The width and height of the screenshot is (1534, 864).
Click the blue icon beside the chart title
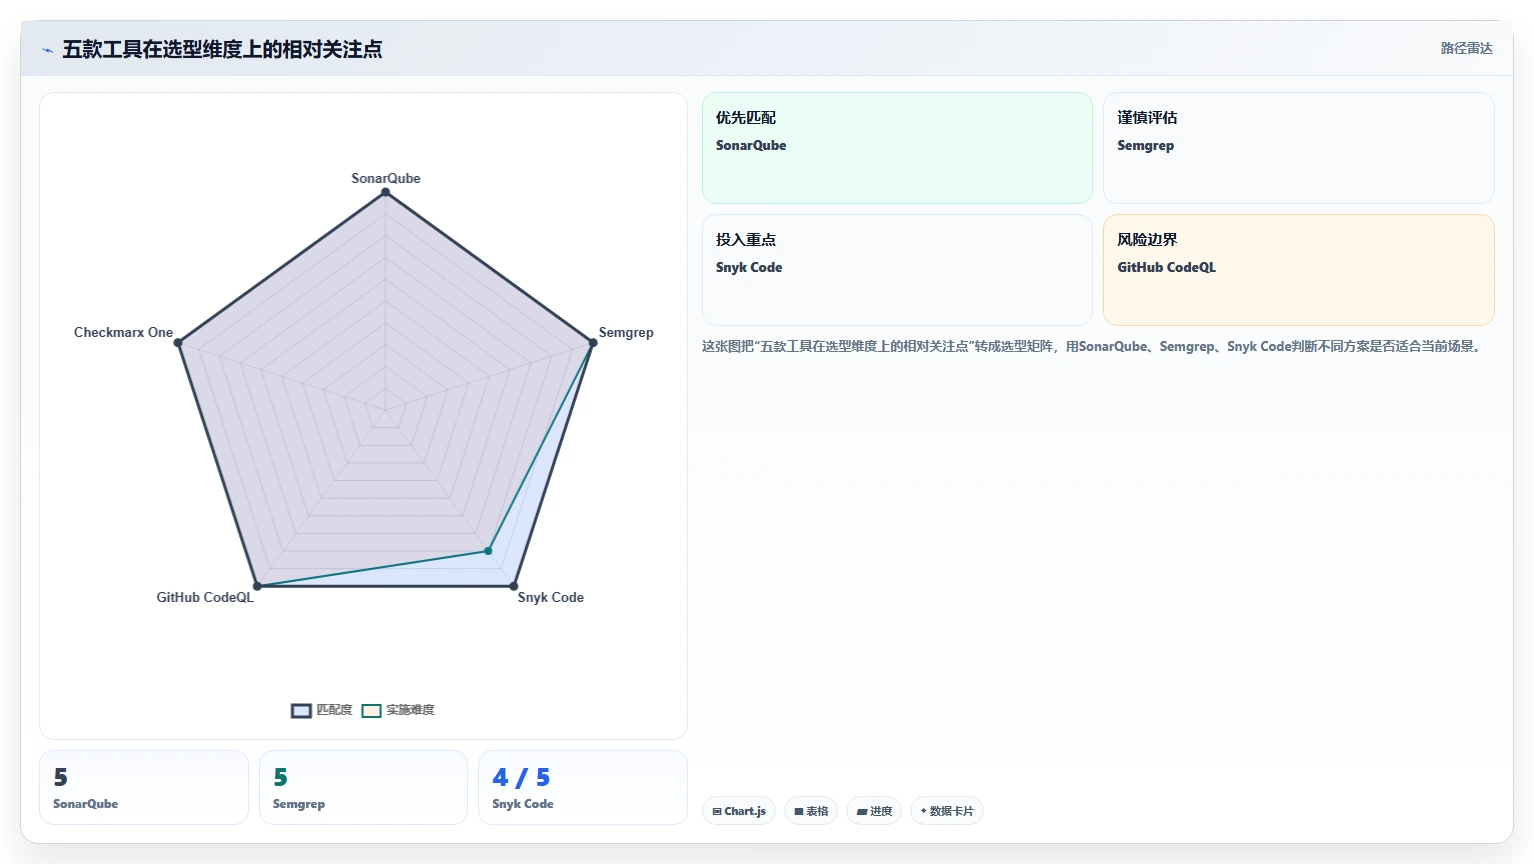click(47, 50)
